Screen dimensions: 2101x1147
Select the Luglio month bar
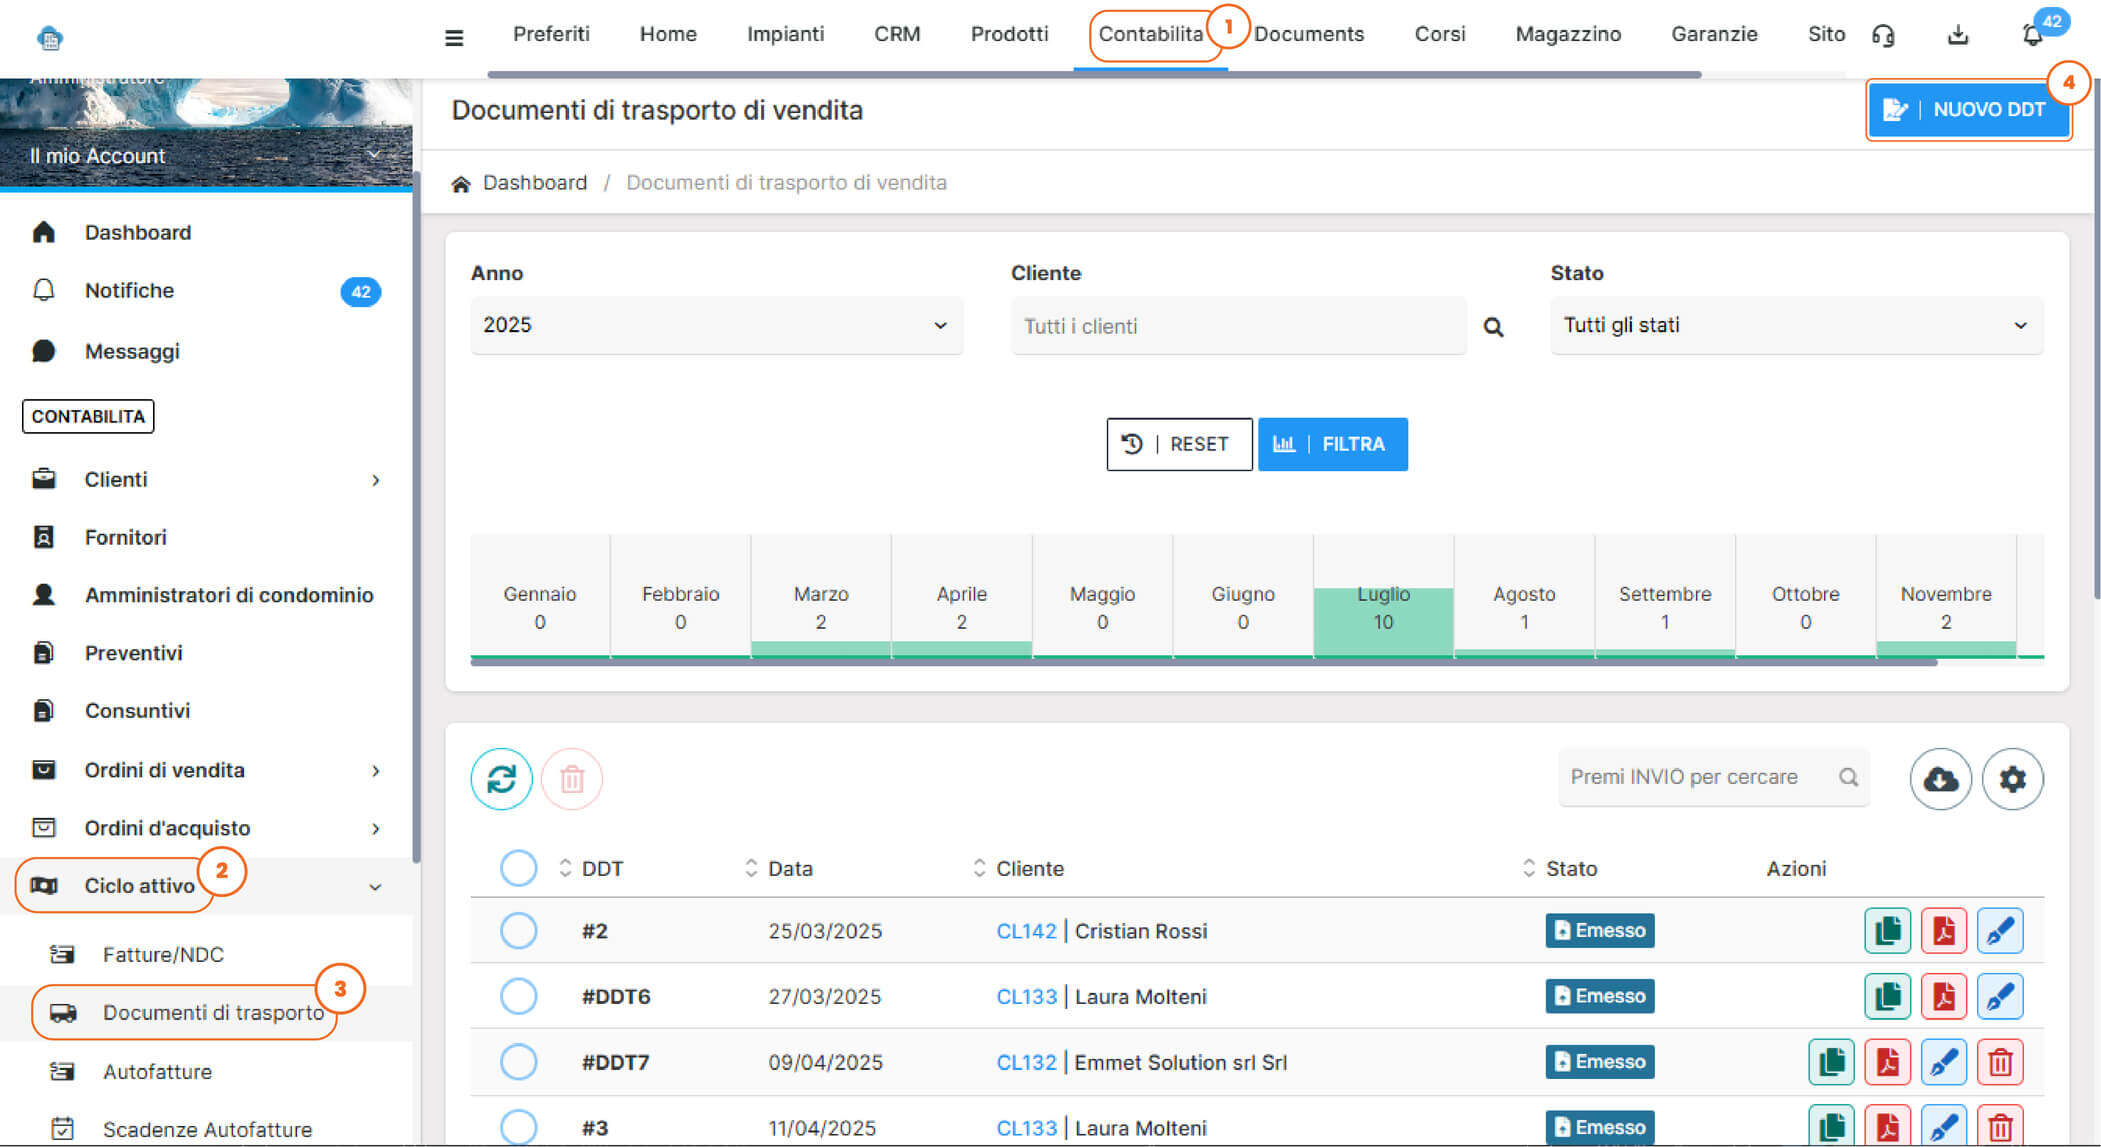(x=1382, y=608)
